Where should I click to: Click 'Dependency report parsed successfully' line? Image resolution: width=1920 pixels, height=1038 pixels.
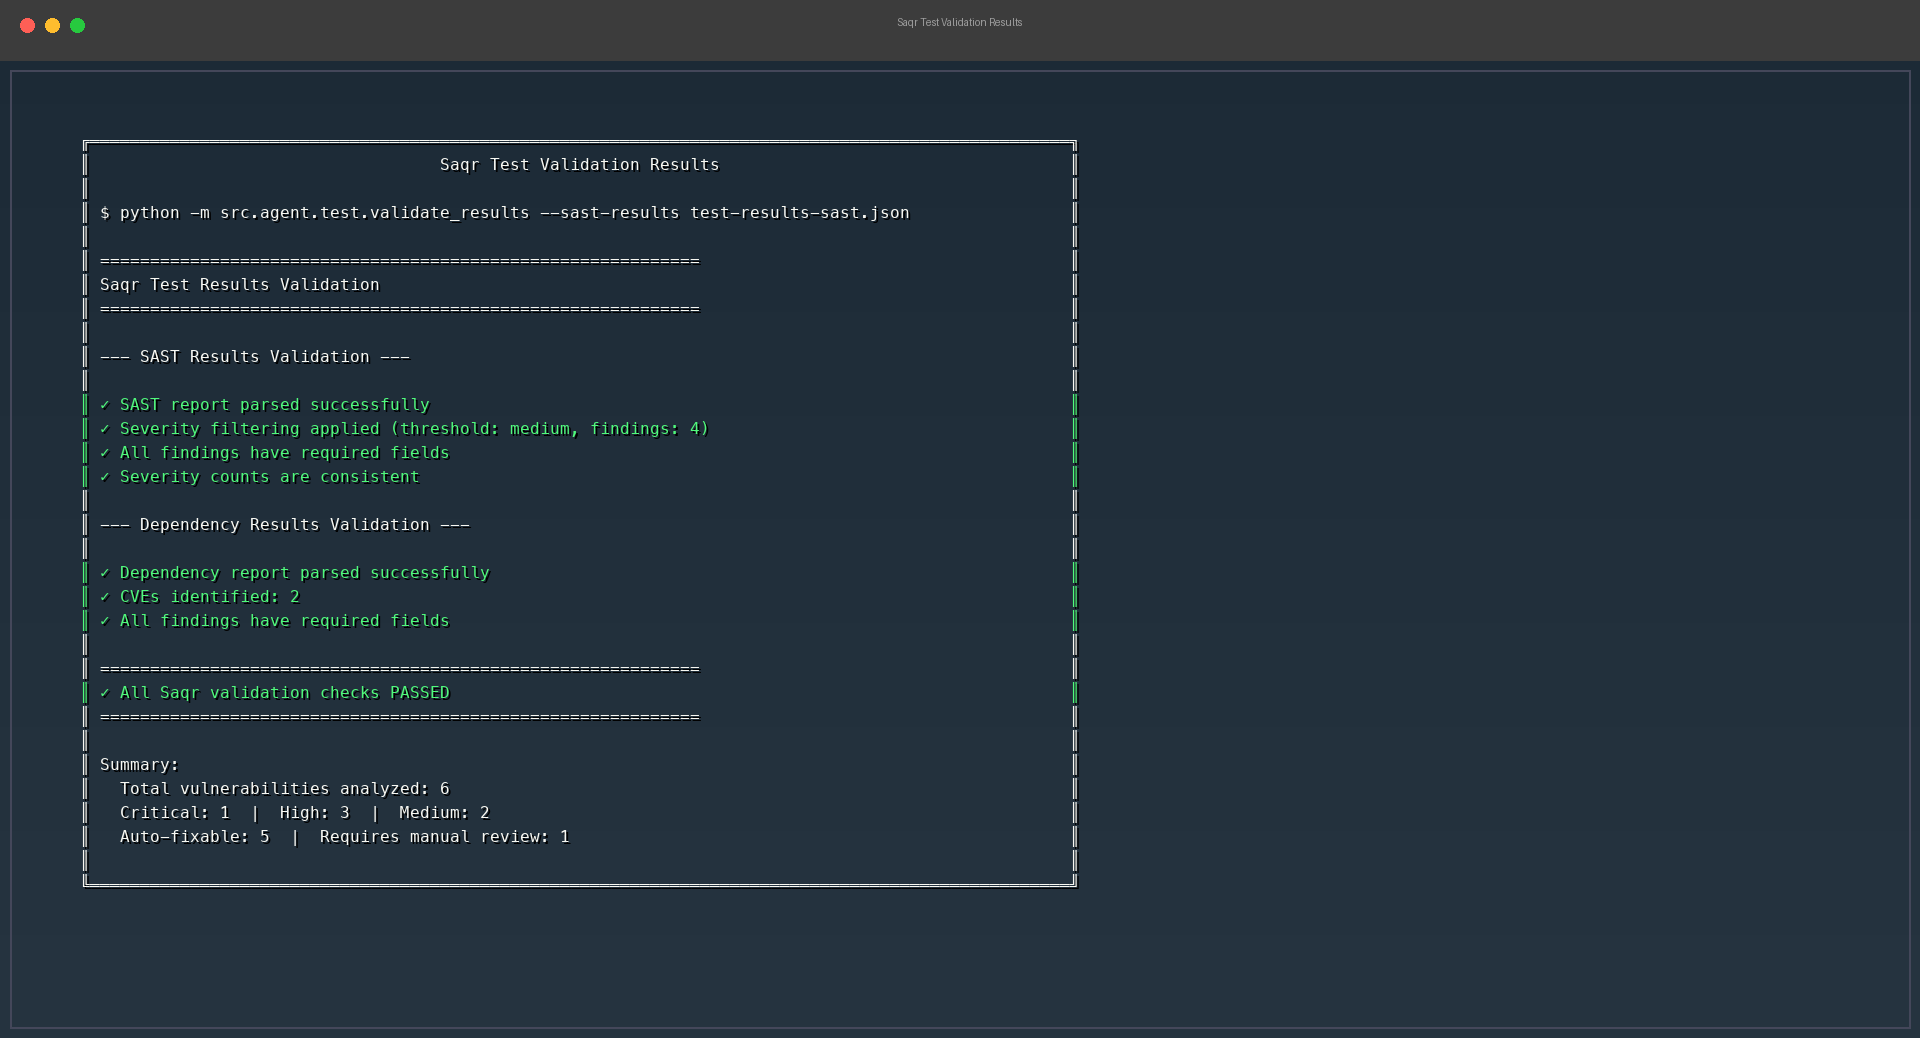[x=295, y=573]
